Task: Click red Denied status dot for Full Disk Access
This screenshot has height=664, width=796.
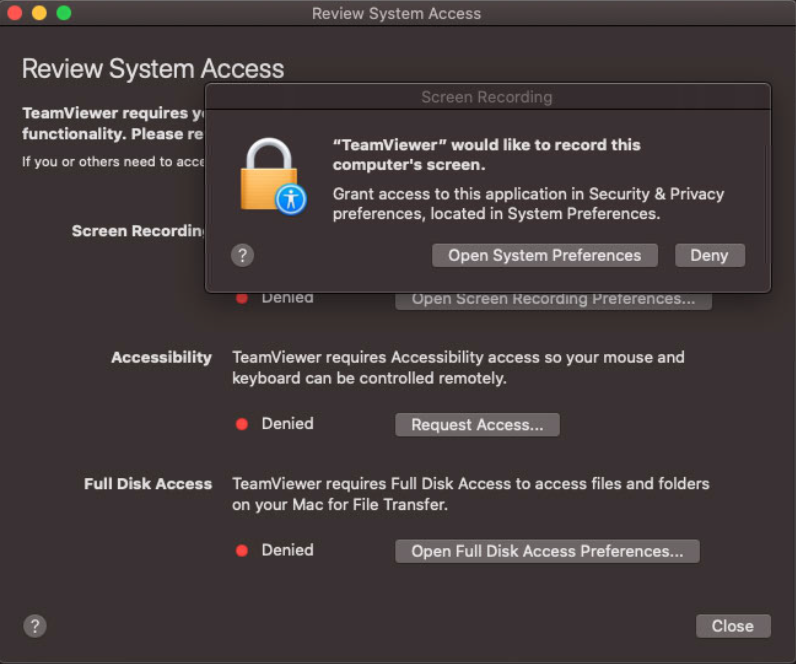Action: (x=242, y=550)
